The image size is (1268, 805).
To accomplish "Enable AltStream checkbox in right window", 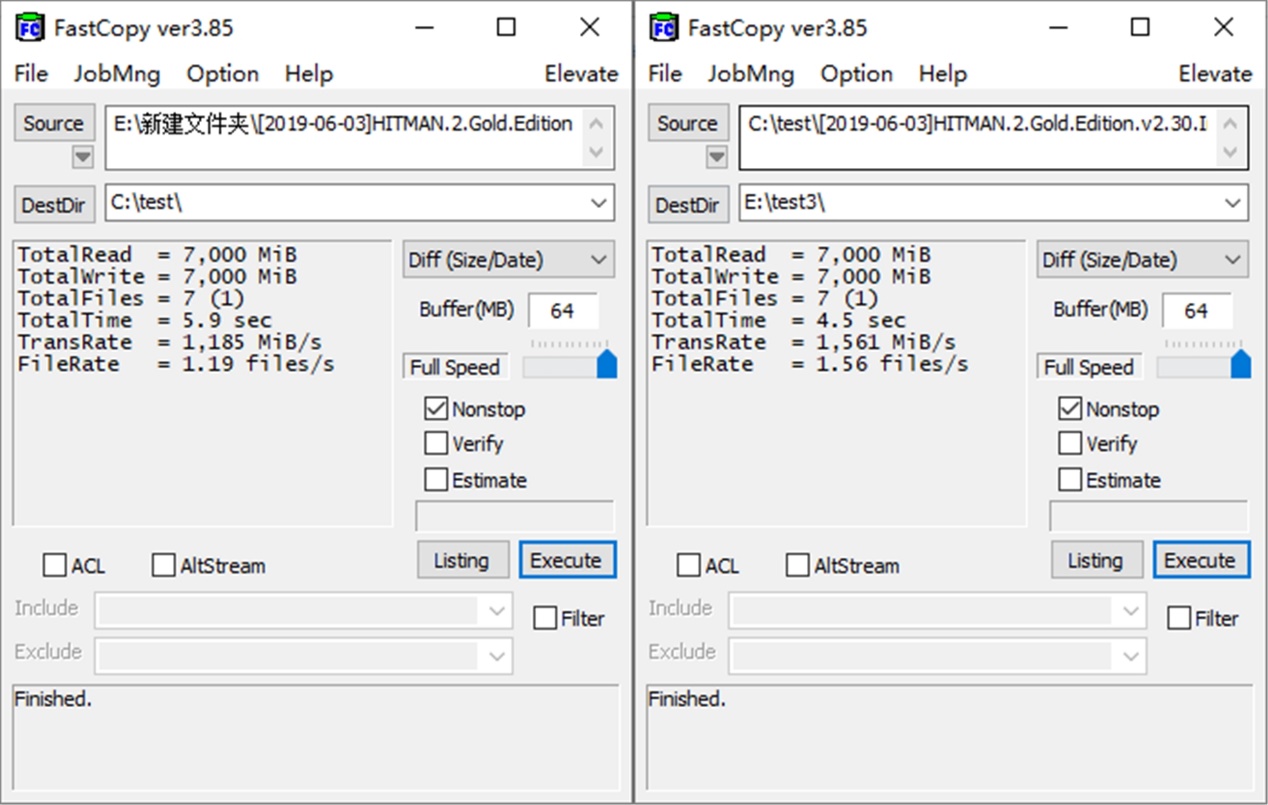I will 798,565.
